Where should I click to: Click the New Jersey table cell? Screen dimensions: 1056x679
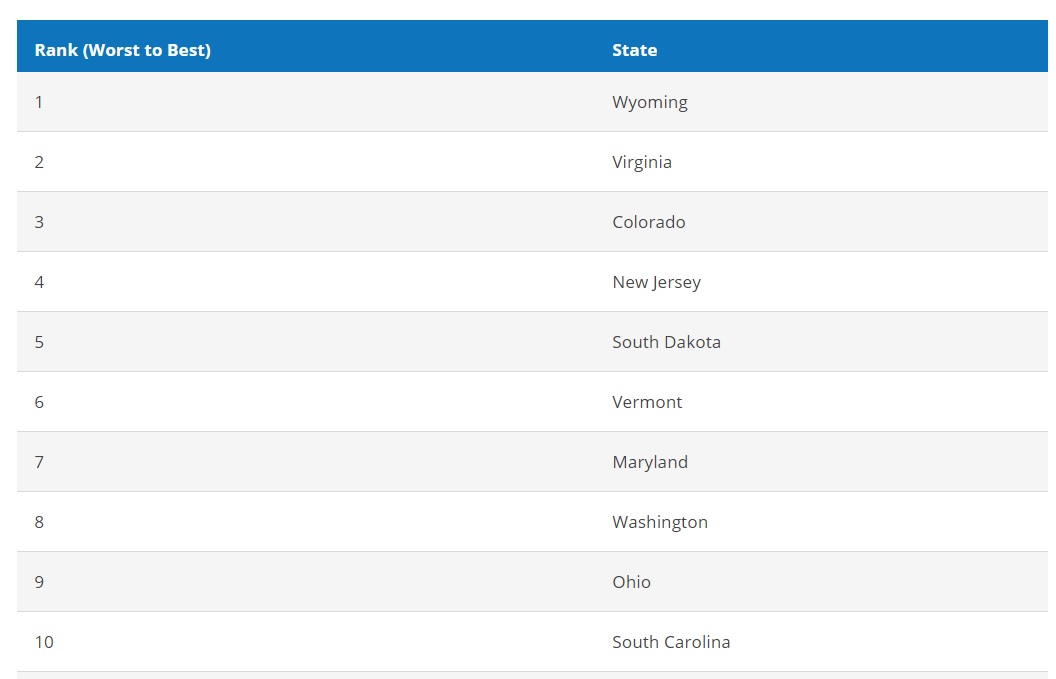[x=657, y=282]
